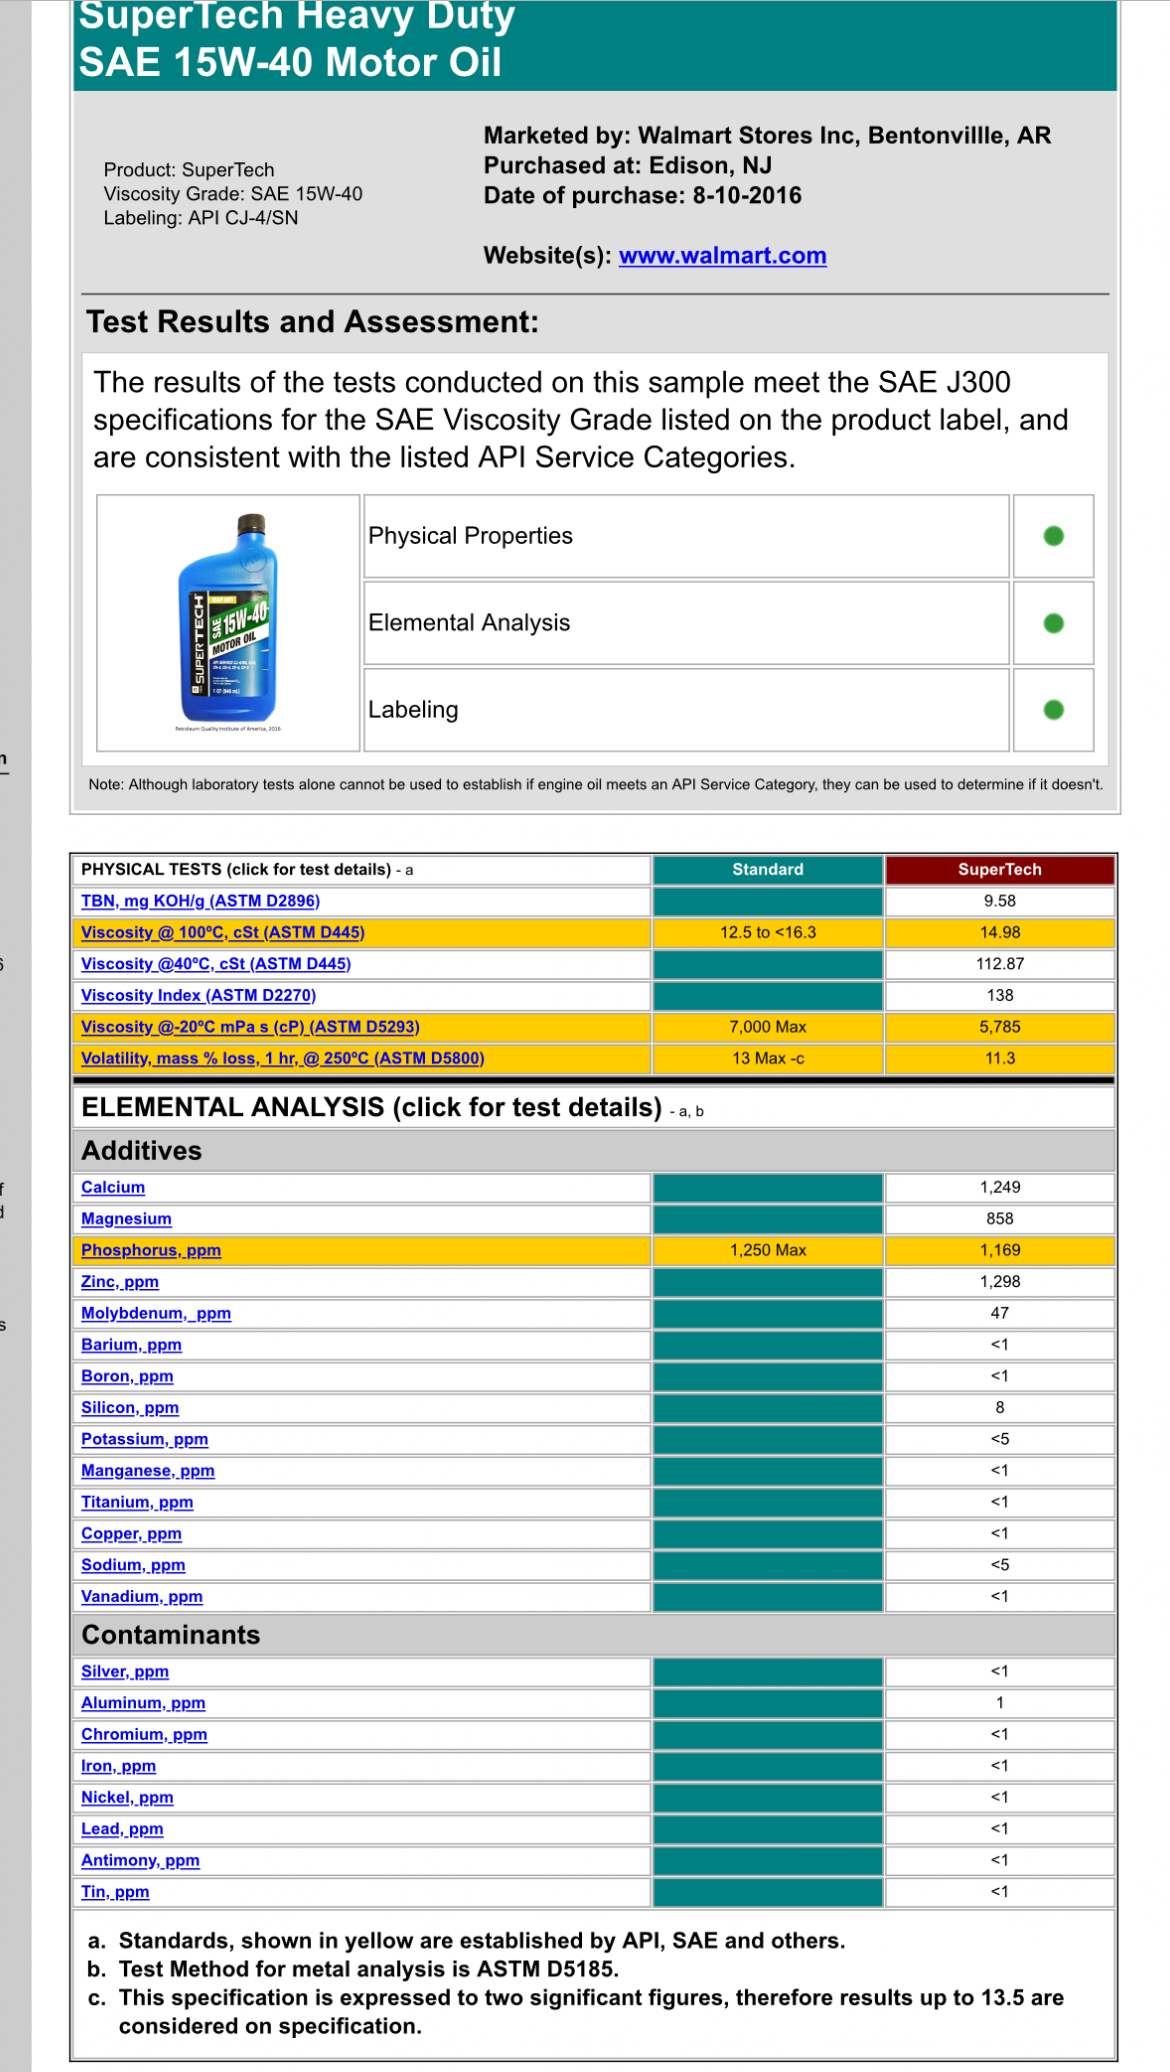Click the Standard column header
Viewport: 1170px width, 2072px height.
click(768, 870)
